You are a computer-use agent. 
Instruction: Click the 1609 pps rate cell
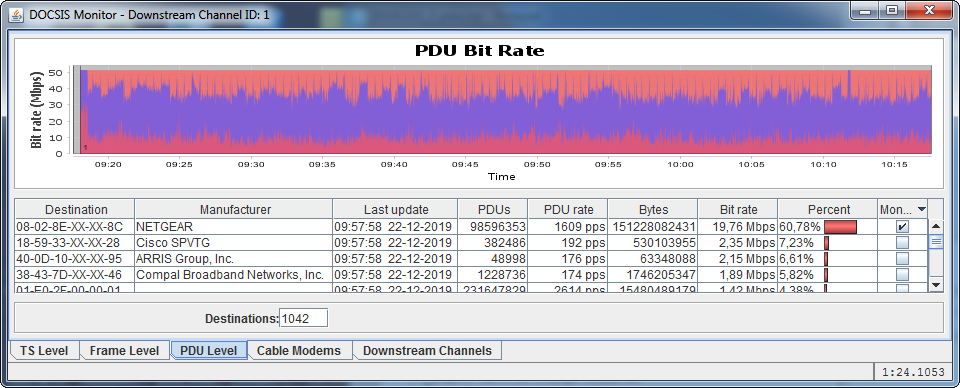(568, 227)
